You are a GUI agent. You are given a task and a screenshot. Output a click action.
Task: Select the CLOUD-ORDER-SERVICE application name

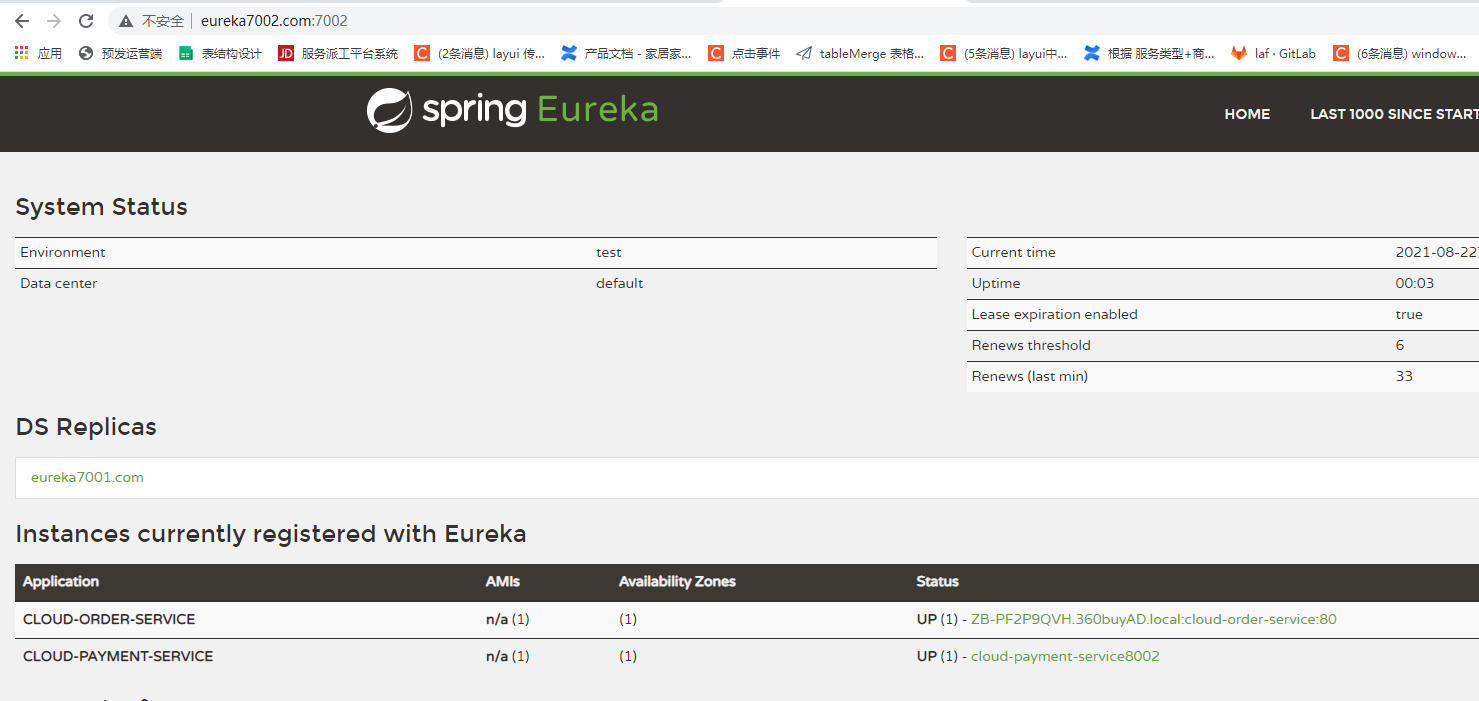coord(109,619)
